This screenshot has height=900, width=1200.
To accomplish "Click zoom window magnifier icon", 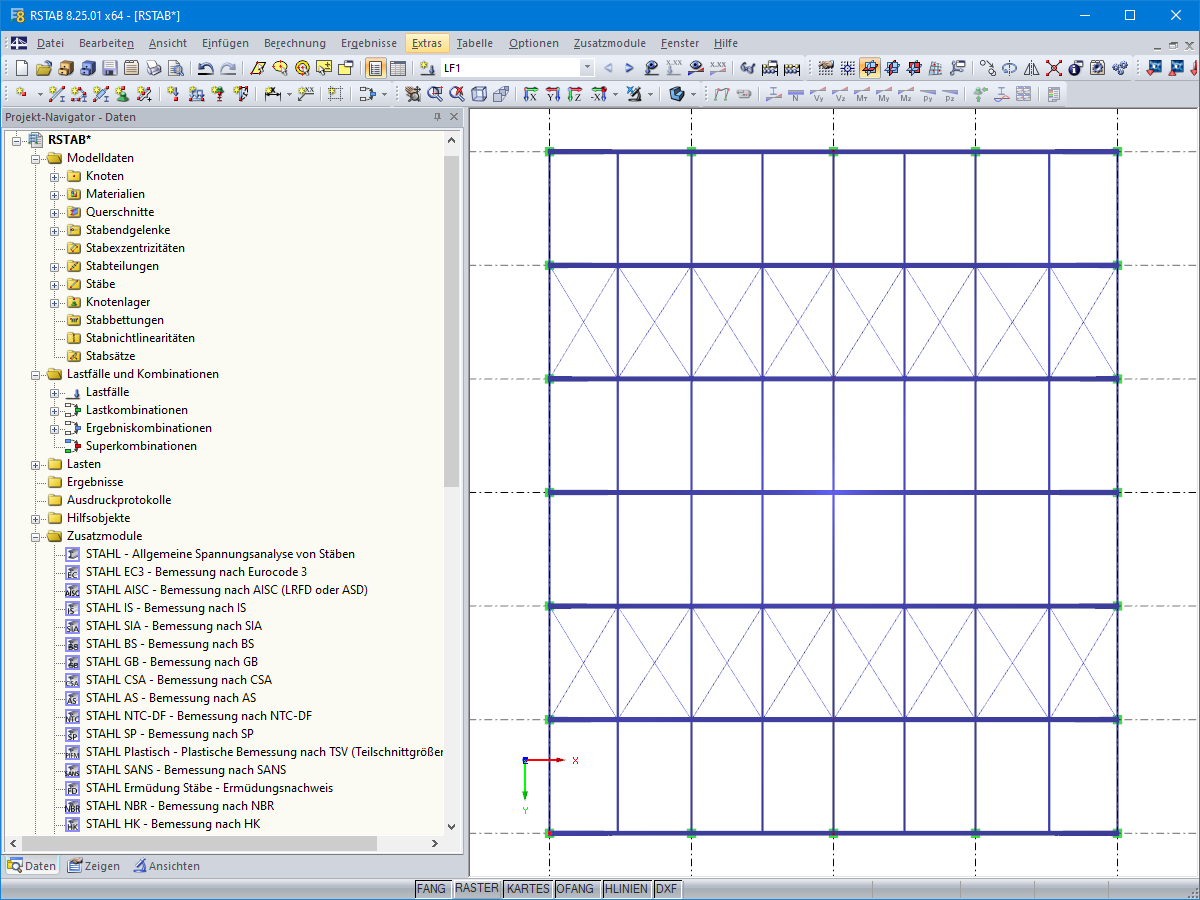I will 435,94.
